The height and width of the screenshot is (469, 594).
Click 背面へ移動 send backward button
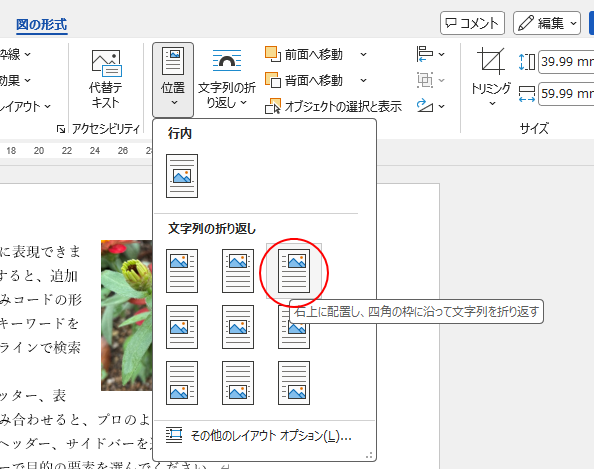pyautogui.click(x=304, y=80)
